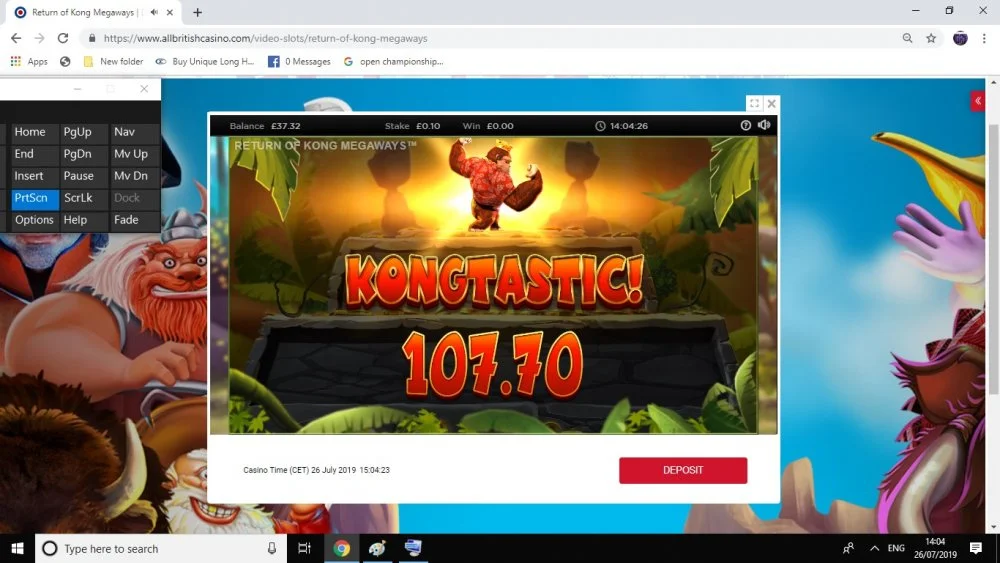
Task: Click the Pause key
Action: tap(84, 176)
